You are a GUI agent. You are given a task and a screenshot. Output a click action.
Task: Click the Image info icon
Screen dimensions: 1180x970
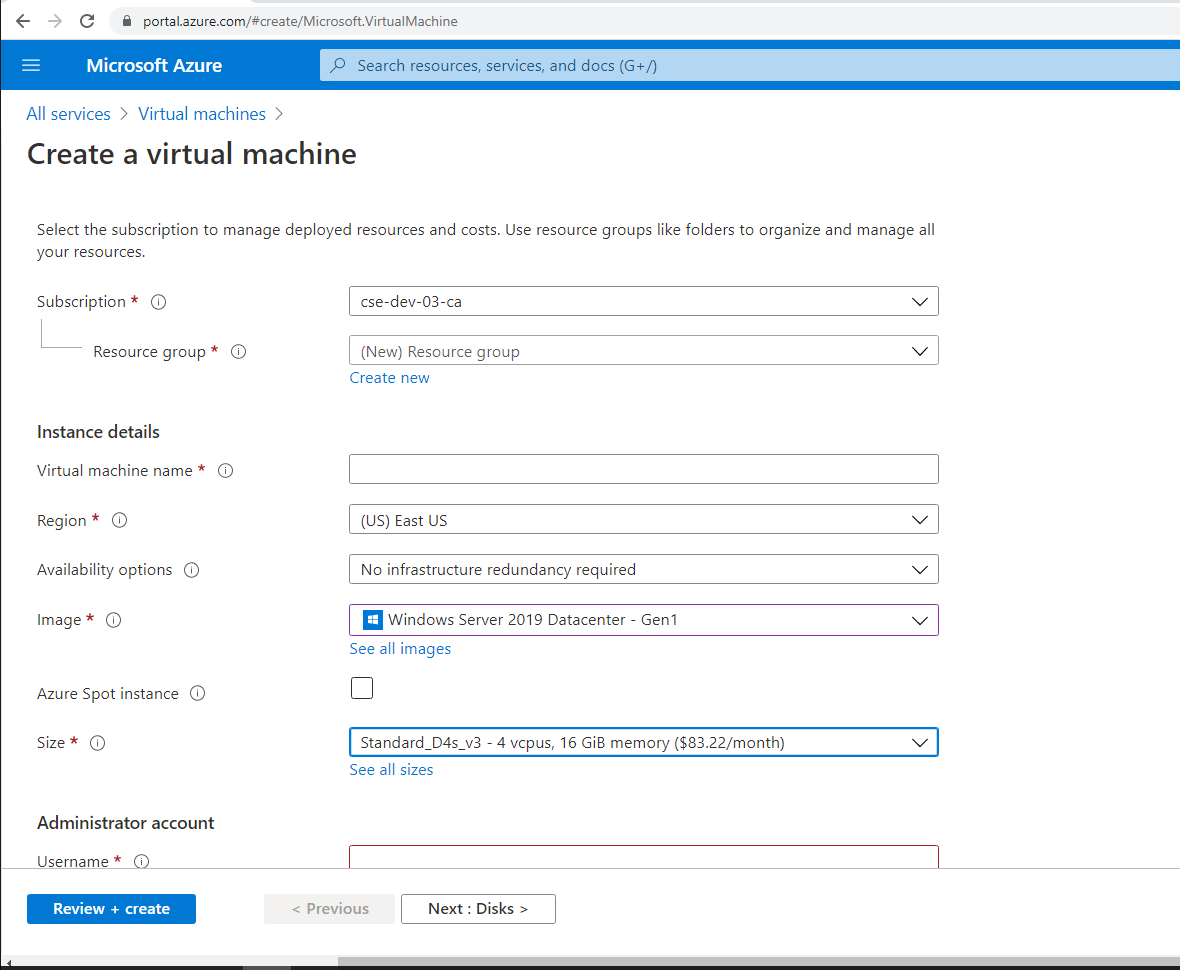point(113,619)
